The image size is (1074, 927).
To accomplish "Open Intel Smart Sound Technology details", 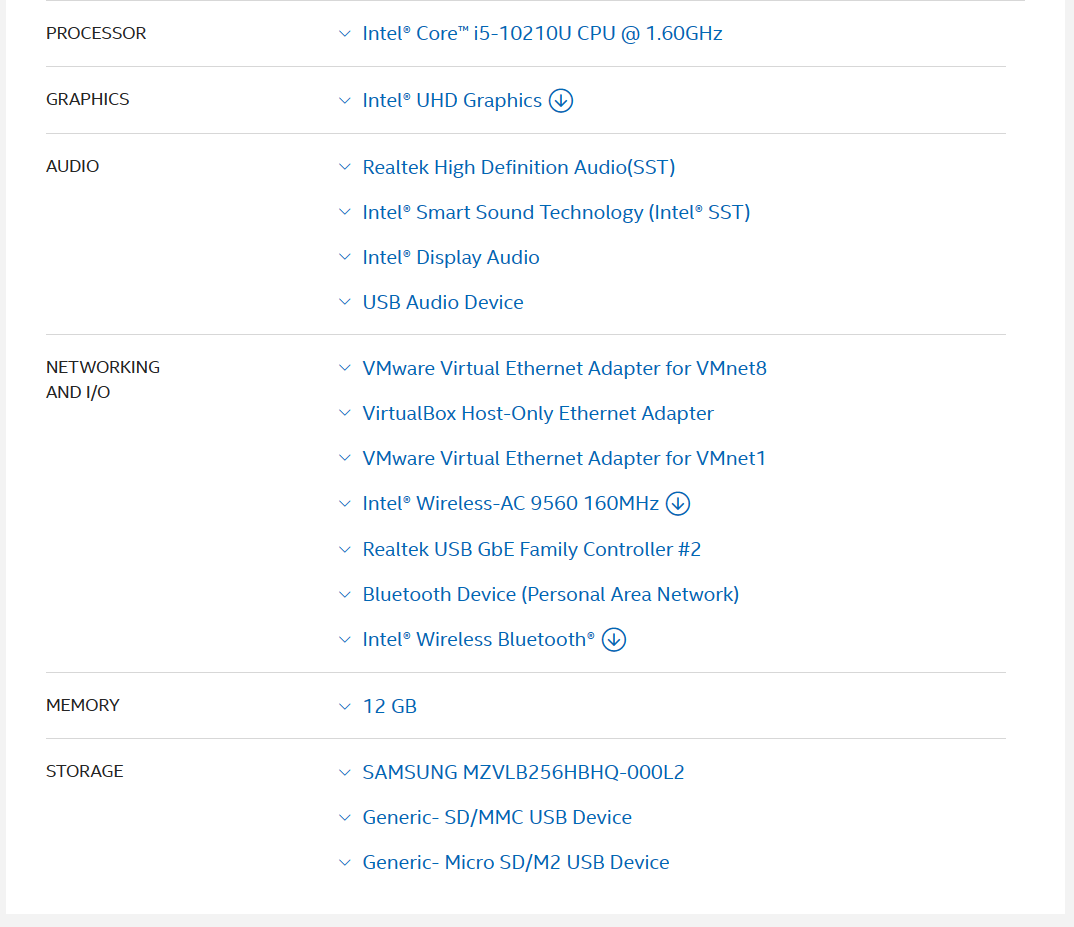I will (x=555, y=213).
